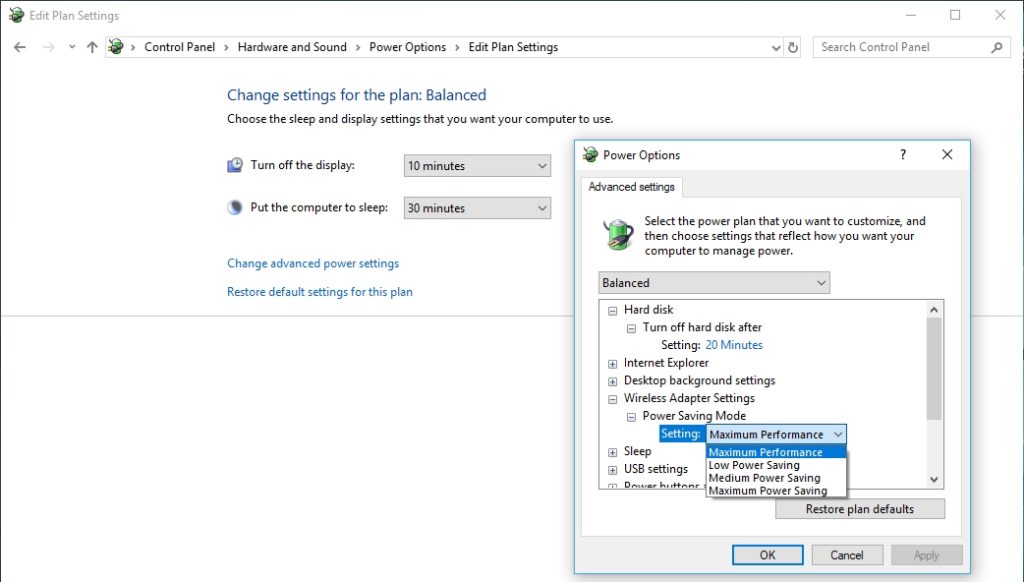Collapse the Hard disk tree node

coord(613,310)
